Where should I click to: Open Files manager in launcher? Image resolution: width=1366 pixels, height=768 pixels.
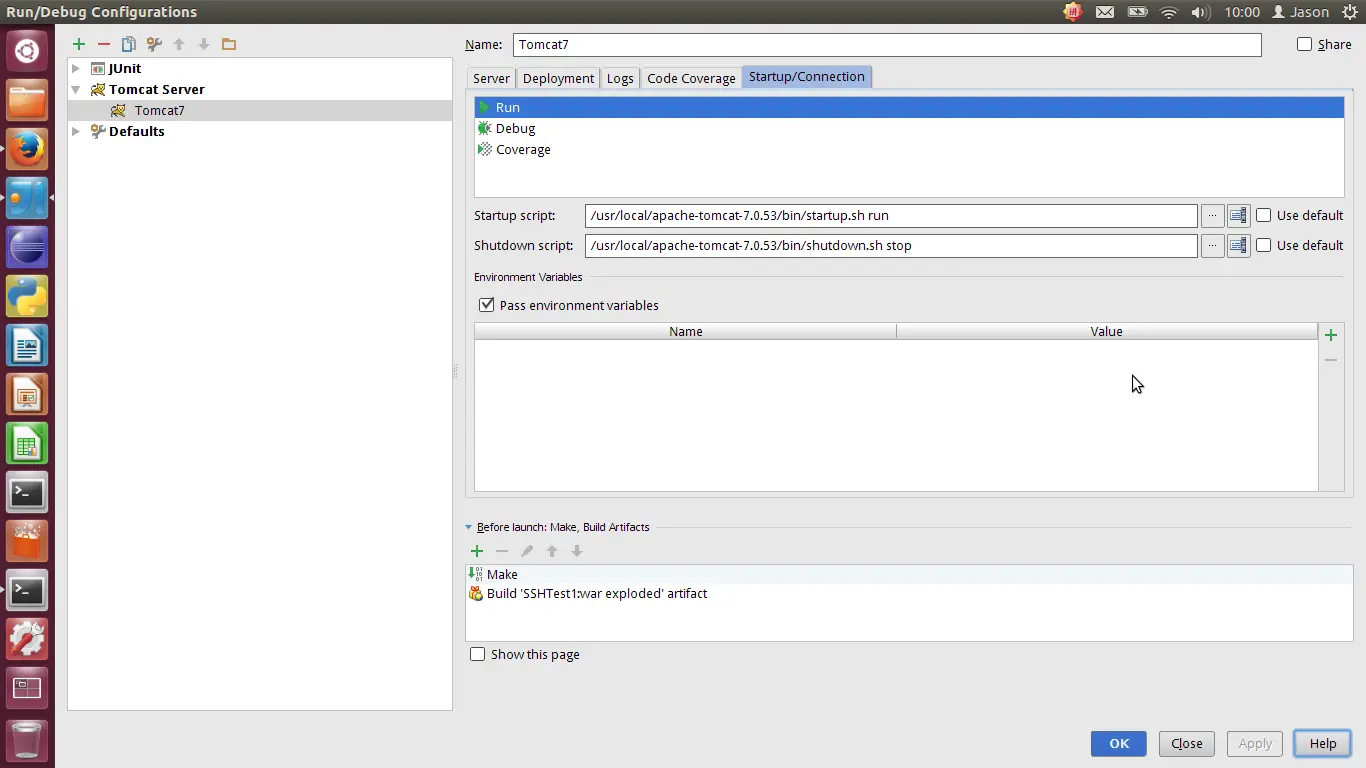27,100
